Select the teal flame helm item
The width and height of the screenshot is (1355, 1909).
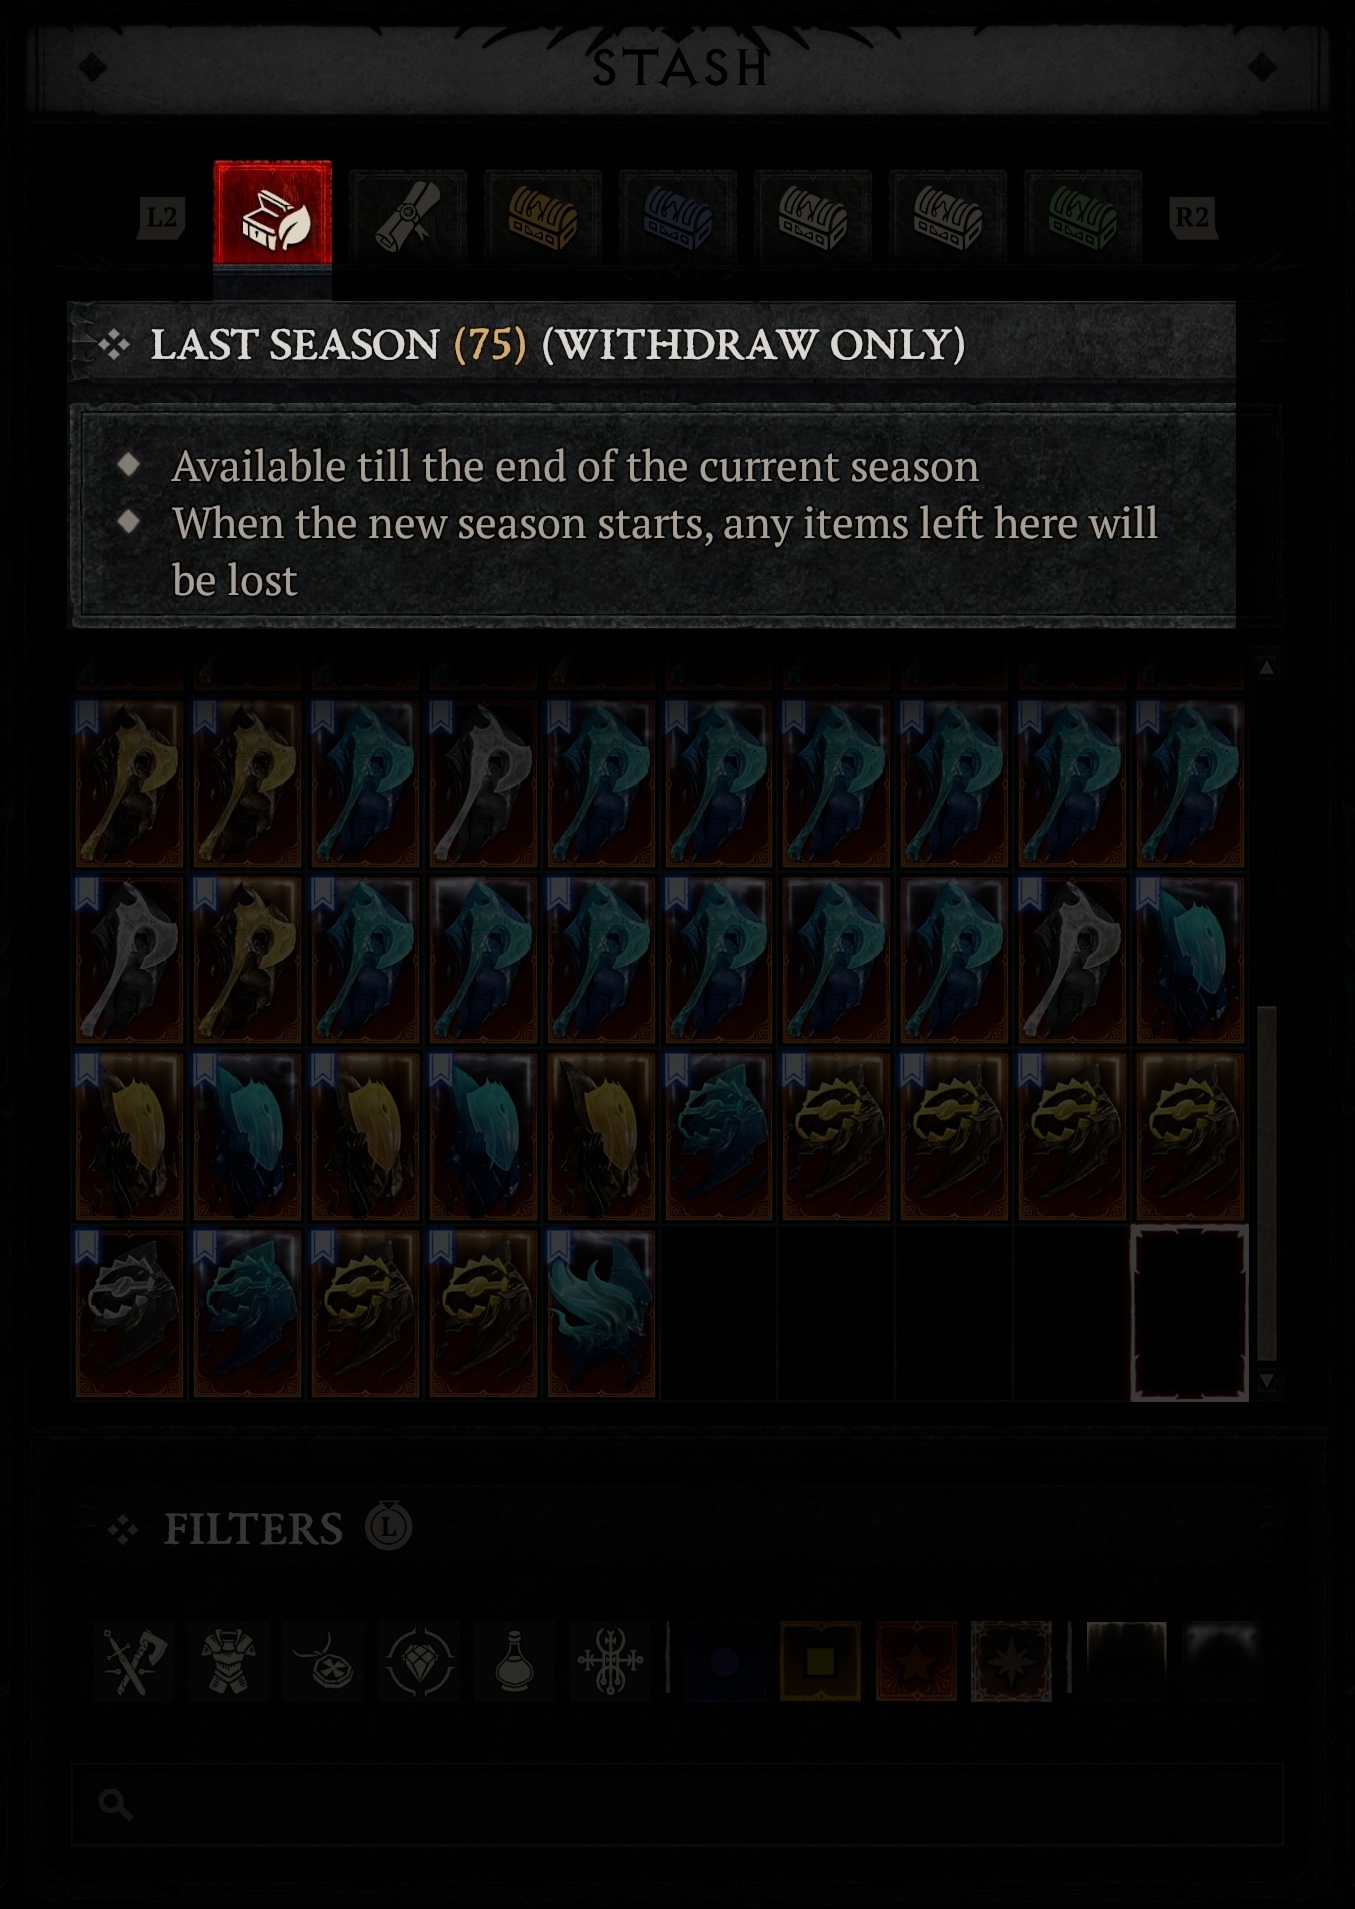pos(601,1313)
